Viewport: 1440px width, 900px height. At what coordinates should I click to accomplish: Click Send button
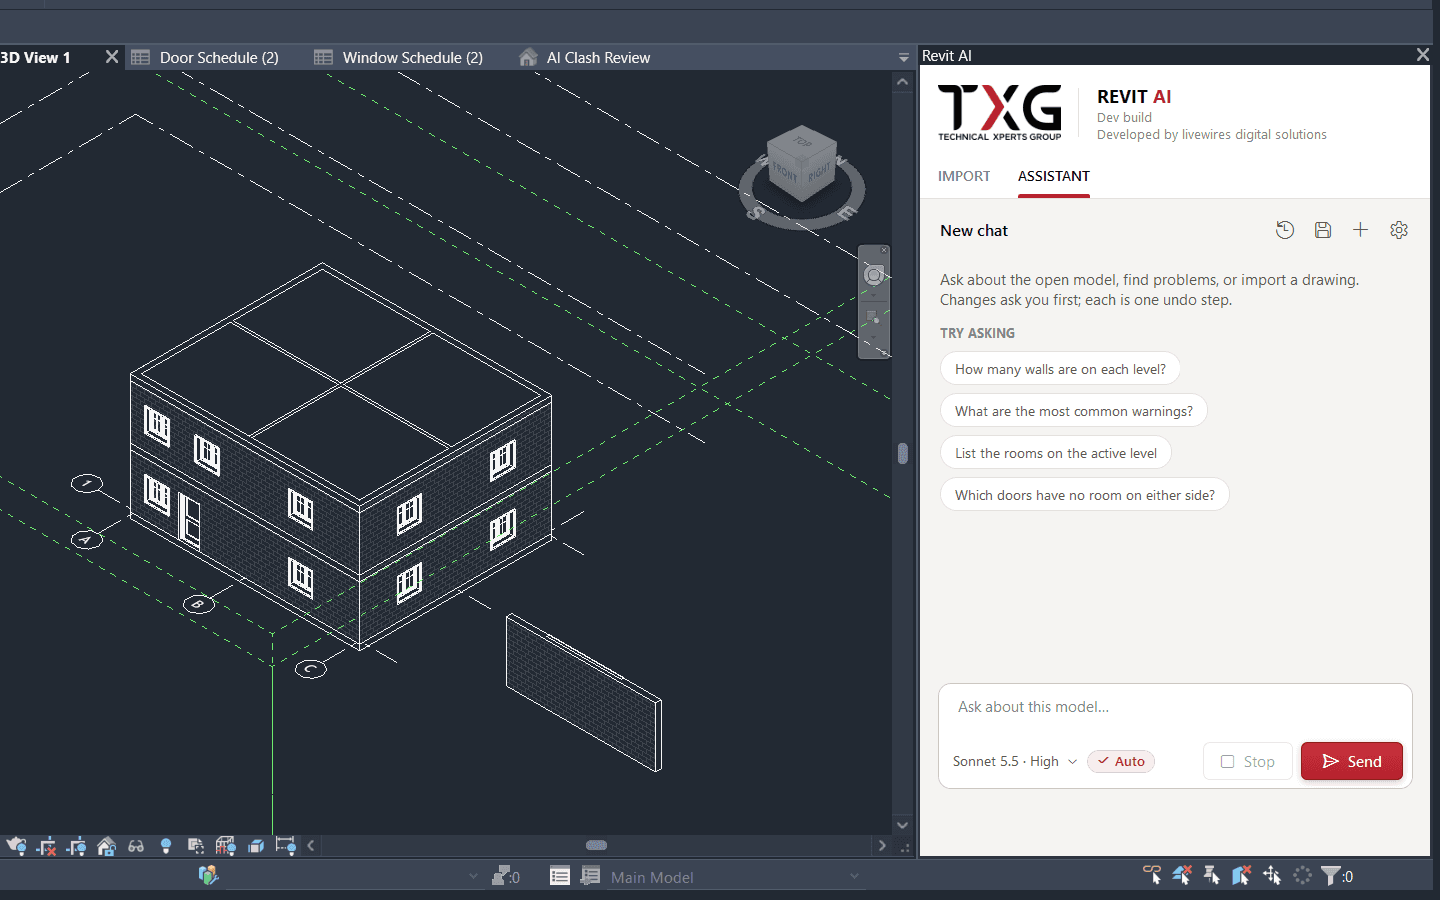(x=1352, y=761)
